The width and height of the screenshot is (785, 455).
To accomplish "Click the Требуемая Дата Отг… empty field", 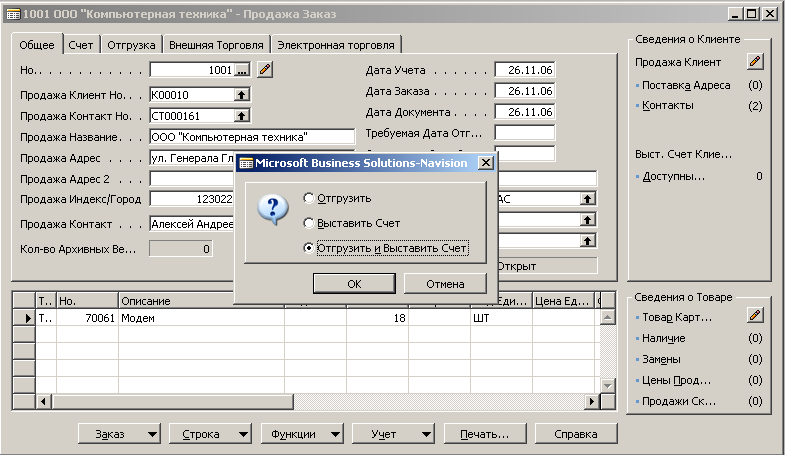I will pos(525,133).
